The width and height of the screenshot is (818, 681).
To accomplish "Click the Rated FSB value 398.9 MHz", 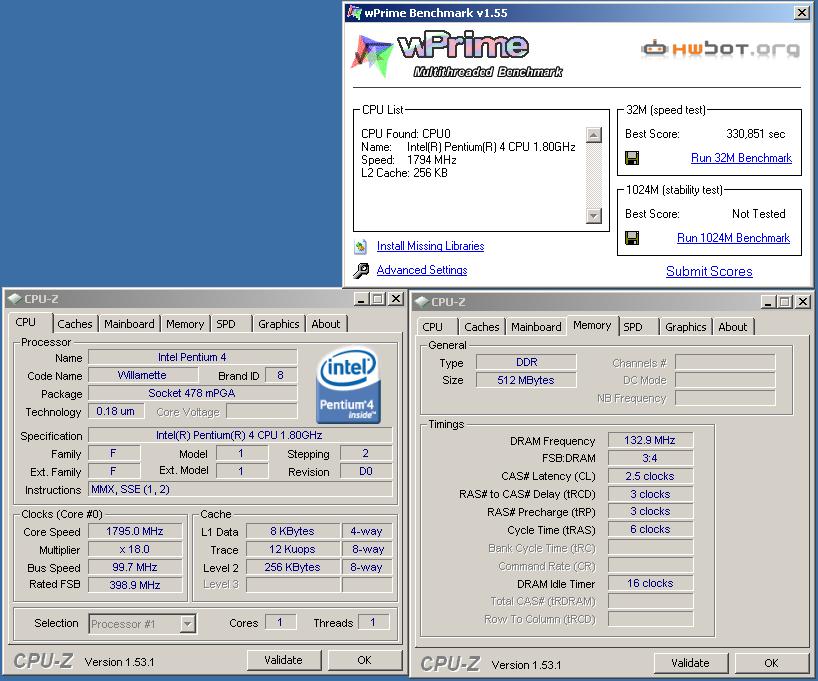I will pyautogui.click(x=135, y=585).
